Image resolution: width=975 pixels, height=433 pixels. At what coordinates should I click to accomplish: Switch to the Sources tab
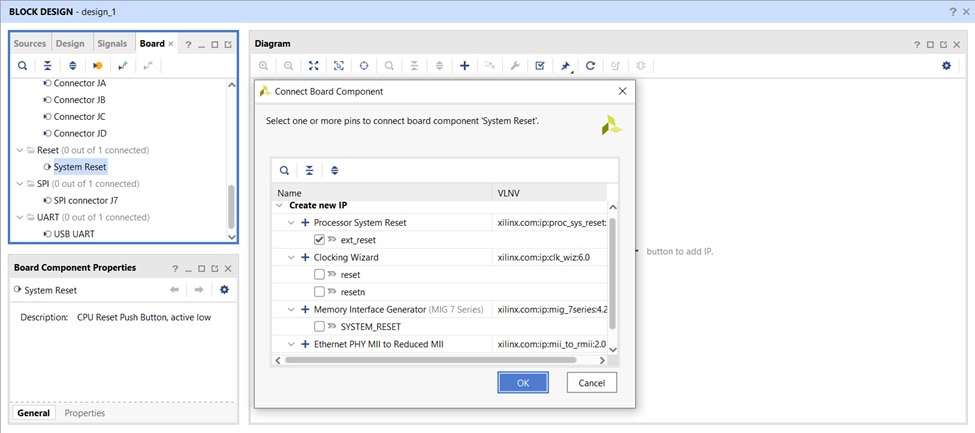[30, 44]
